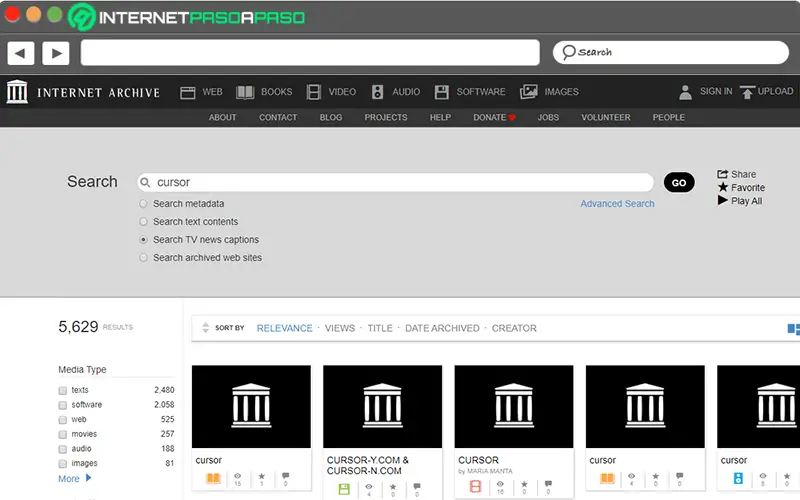Screen dimensions: 800x500
Task: Open the Images section icon
Action: click(529, 92)
